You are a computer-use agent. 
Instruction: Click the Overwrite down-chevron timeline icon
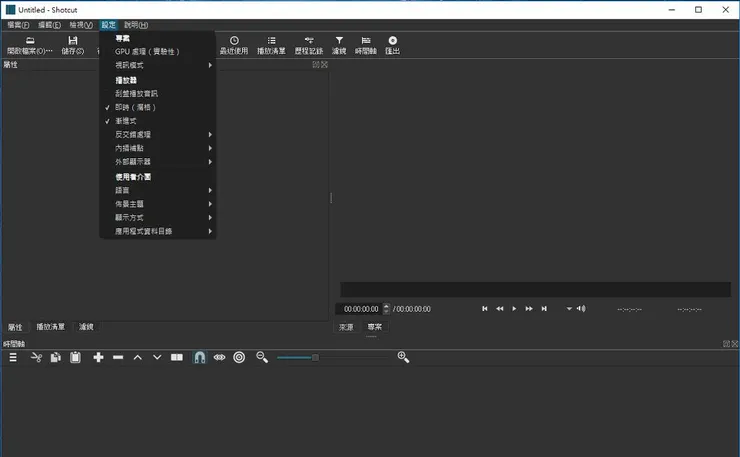click(157, 357)
